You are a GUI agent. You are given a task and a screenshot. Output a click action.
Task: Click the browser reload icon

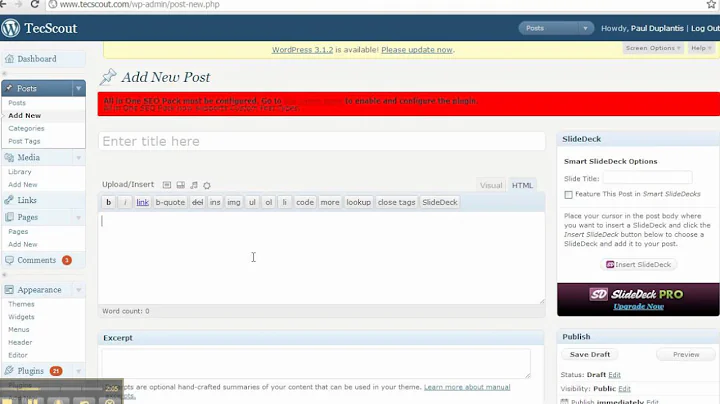[34, 4]
